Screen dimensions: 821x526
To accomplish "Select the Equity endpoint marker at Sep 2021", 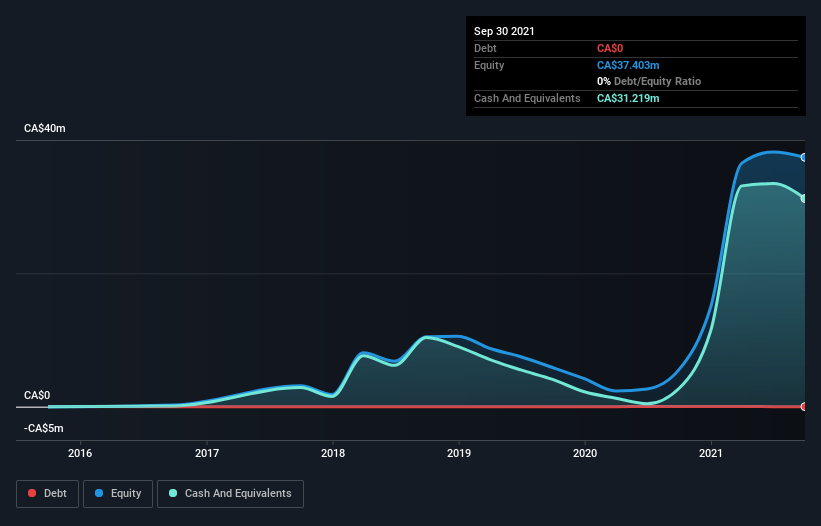I will coord(804,158).
